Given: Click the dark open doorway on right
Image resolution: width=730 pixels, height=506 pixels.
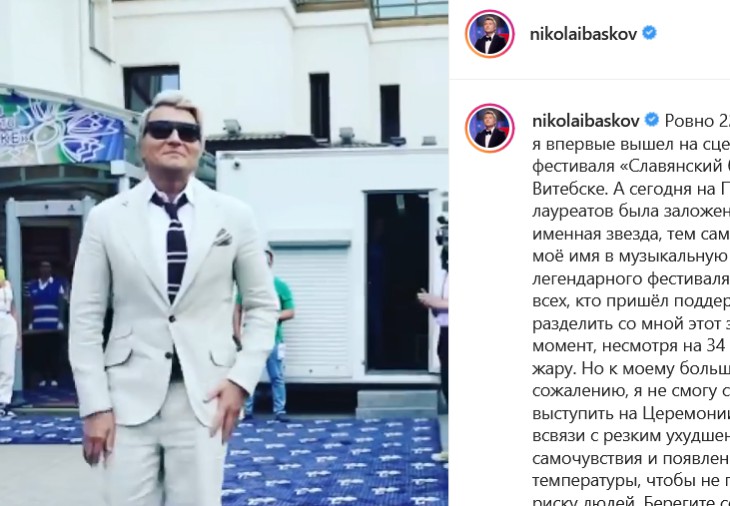Looking at the screenshot, I should coord(397,282).
